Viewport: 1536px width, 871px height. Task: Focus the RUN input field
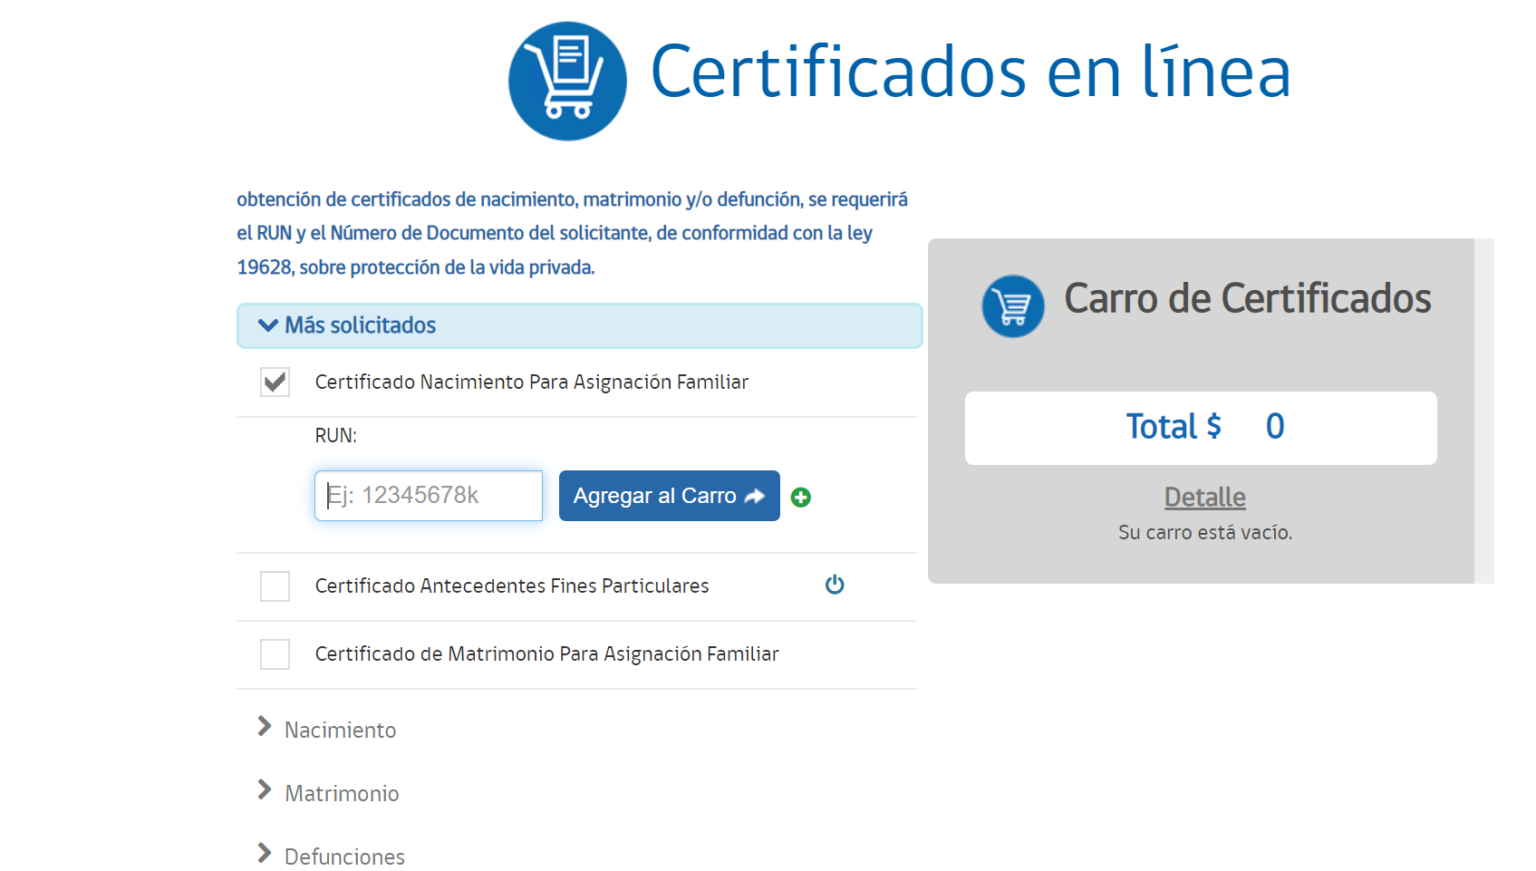(429, 496)
